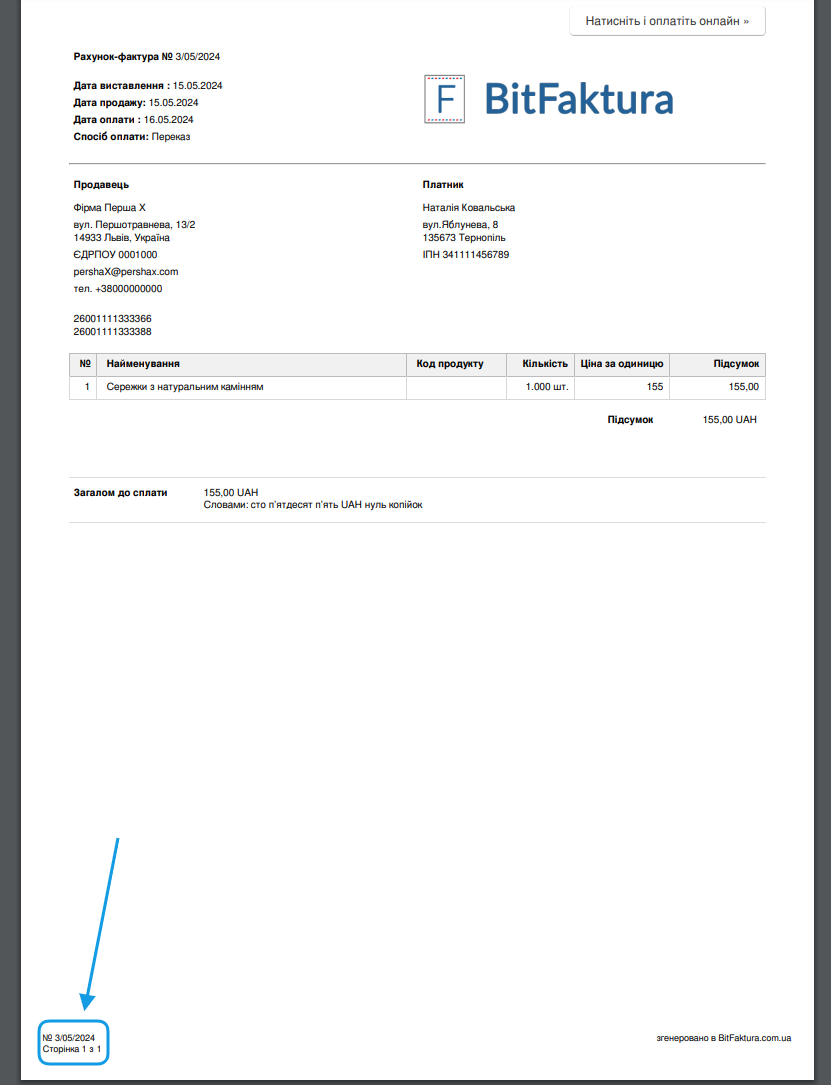Click the subtotal value '155,00 UAH' below table
The width and height of the screenshot is (831, 1085).
coord(730,419)
